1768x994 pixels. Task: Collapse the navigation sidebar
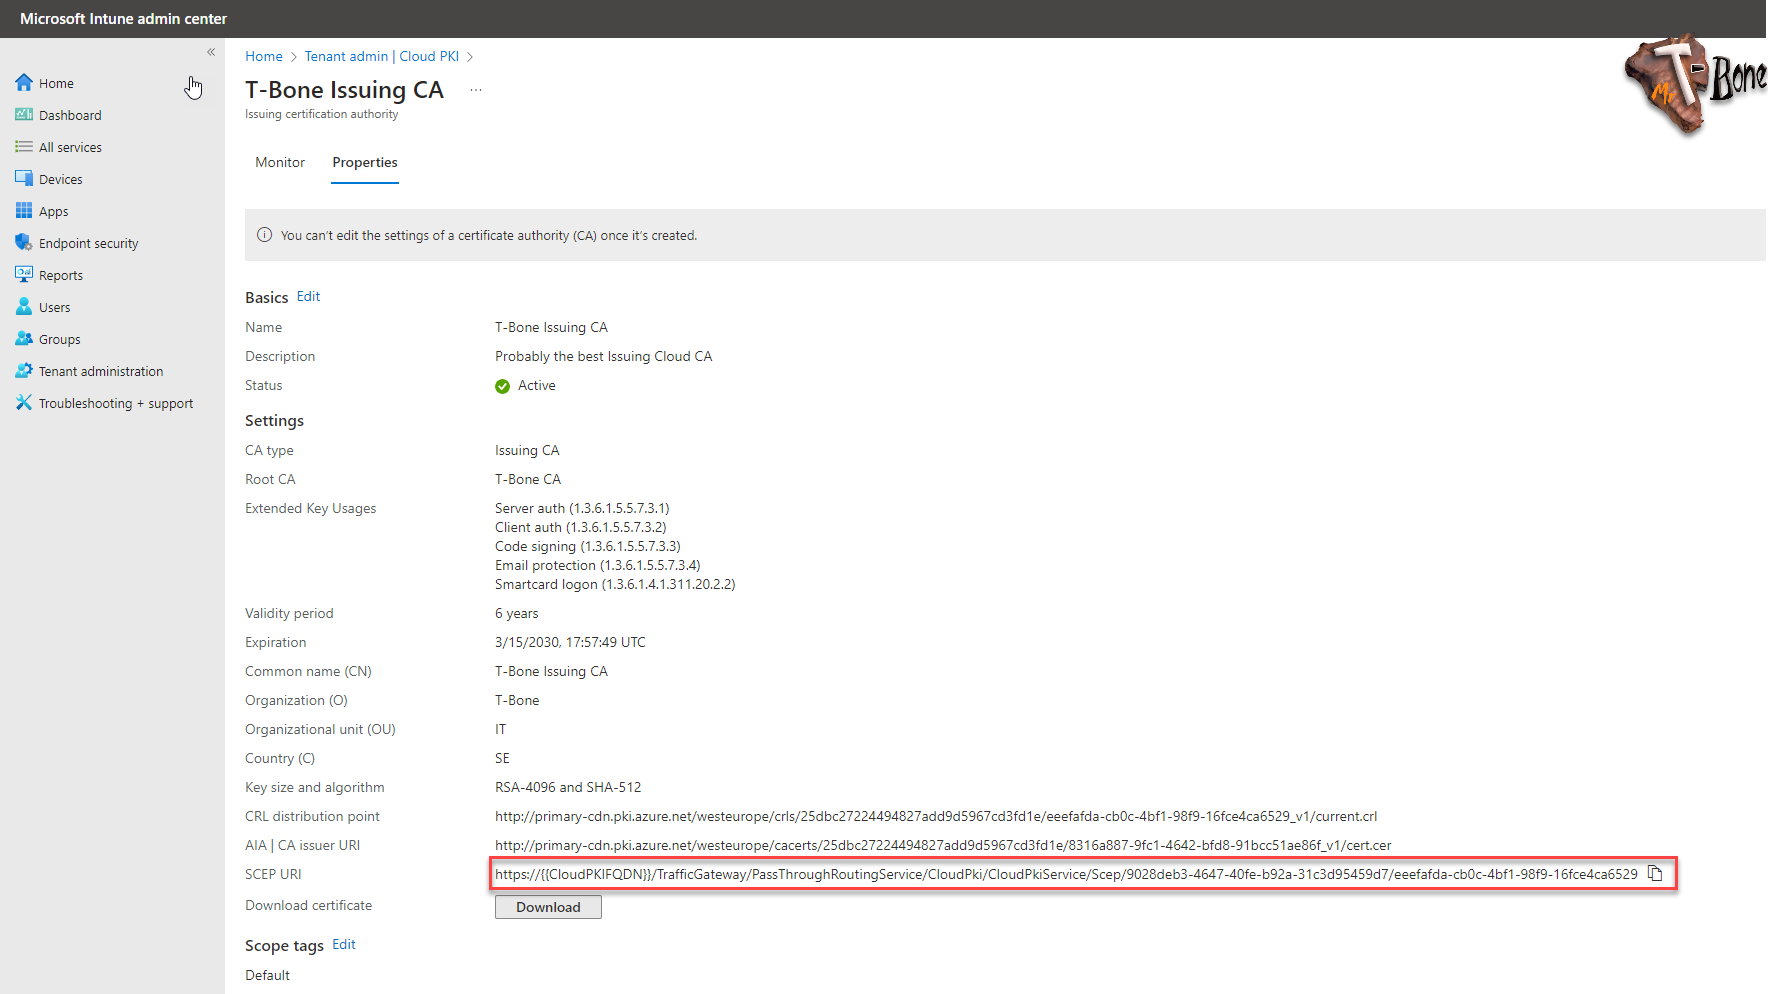coord(211,52)
